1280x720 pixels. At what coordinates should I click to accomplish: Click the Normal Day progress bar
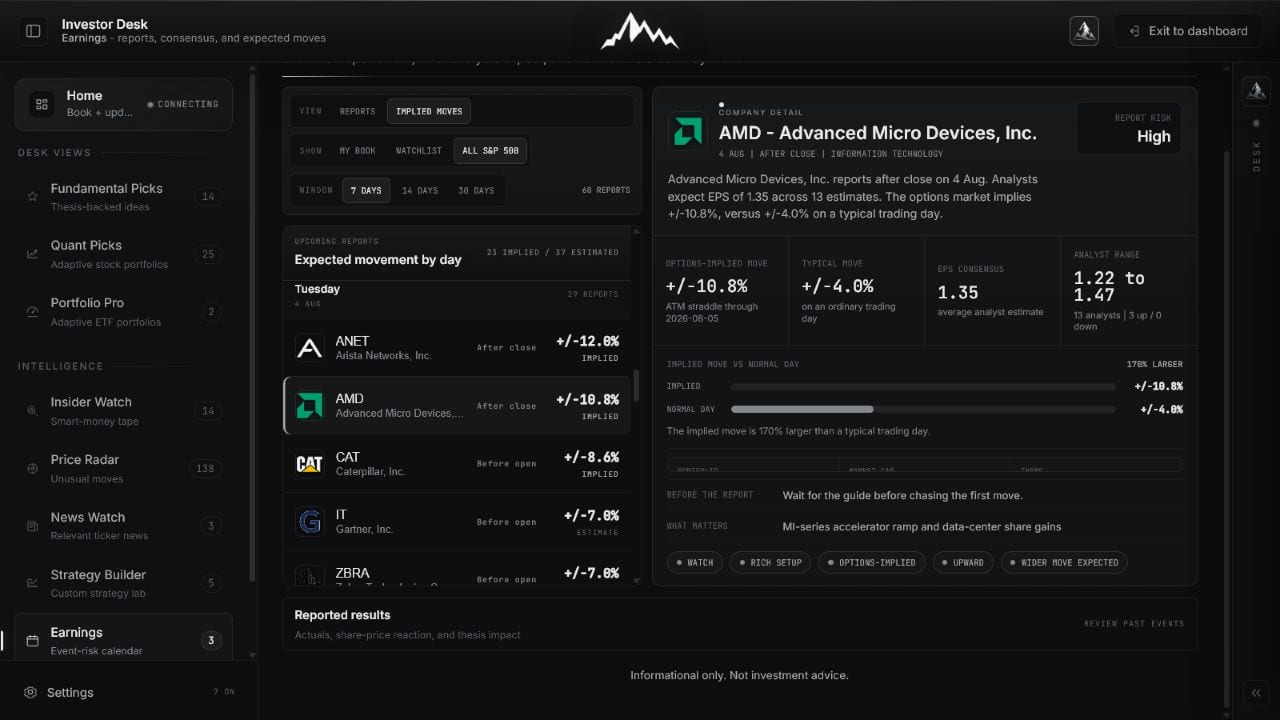coord(923,409)
